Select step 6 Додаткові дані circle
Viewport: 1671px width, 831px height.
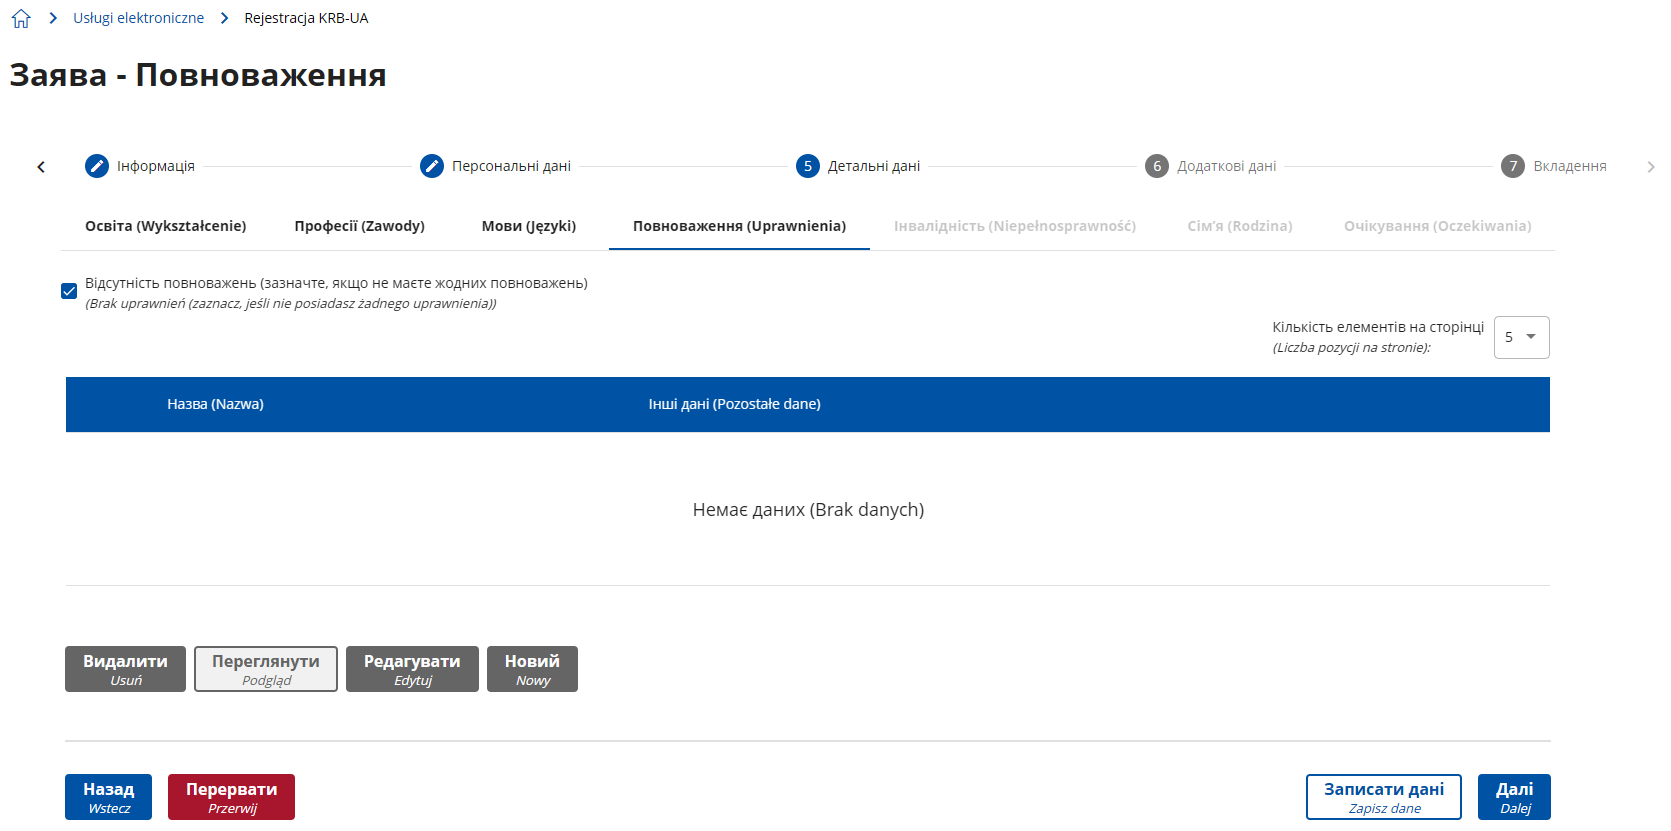click(1157, 166)
